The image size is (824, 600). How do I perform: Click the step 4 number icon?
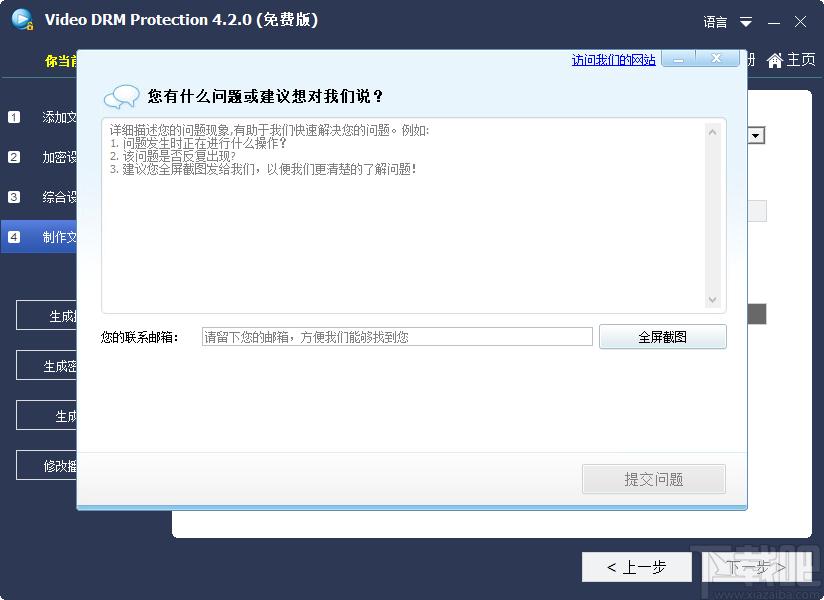point(14,236)
